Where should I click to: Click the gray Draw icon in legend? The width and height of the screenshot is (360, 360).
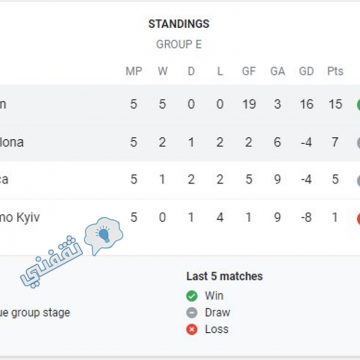(192, 313)
